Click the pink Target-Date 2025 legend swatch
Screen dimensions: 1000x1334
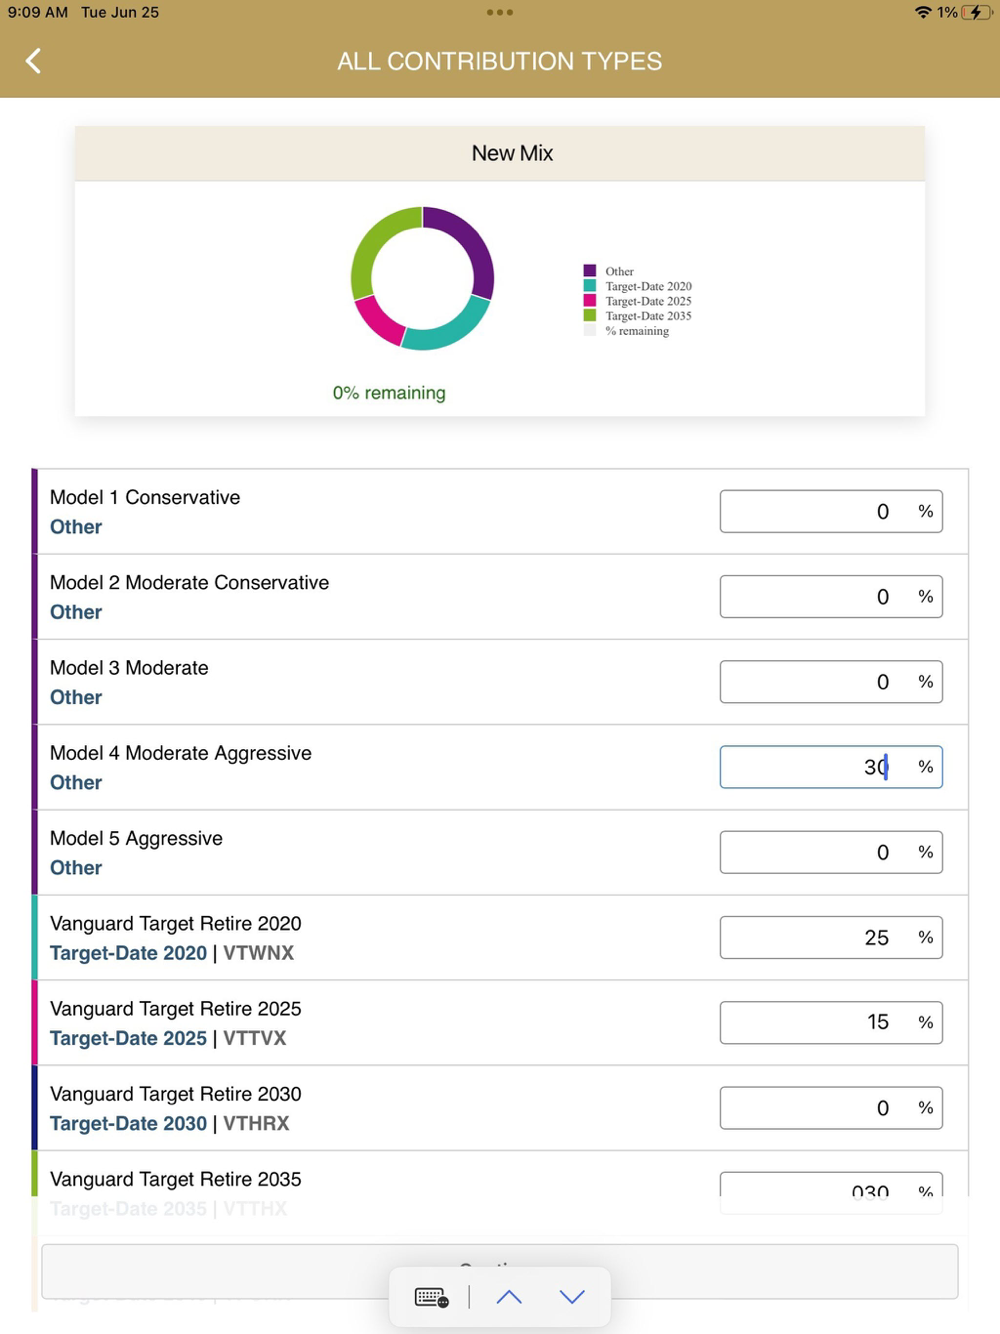point(590,301)
